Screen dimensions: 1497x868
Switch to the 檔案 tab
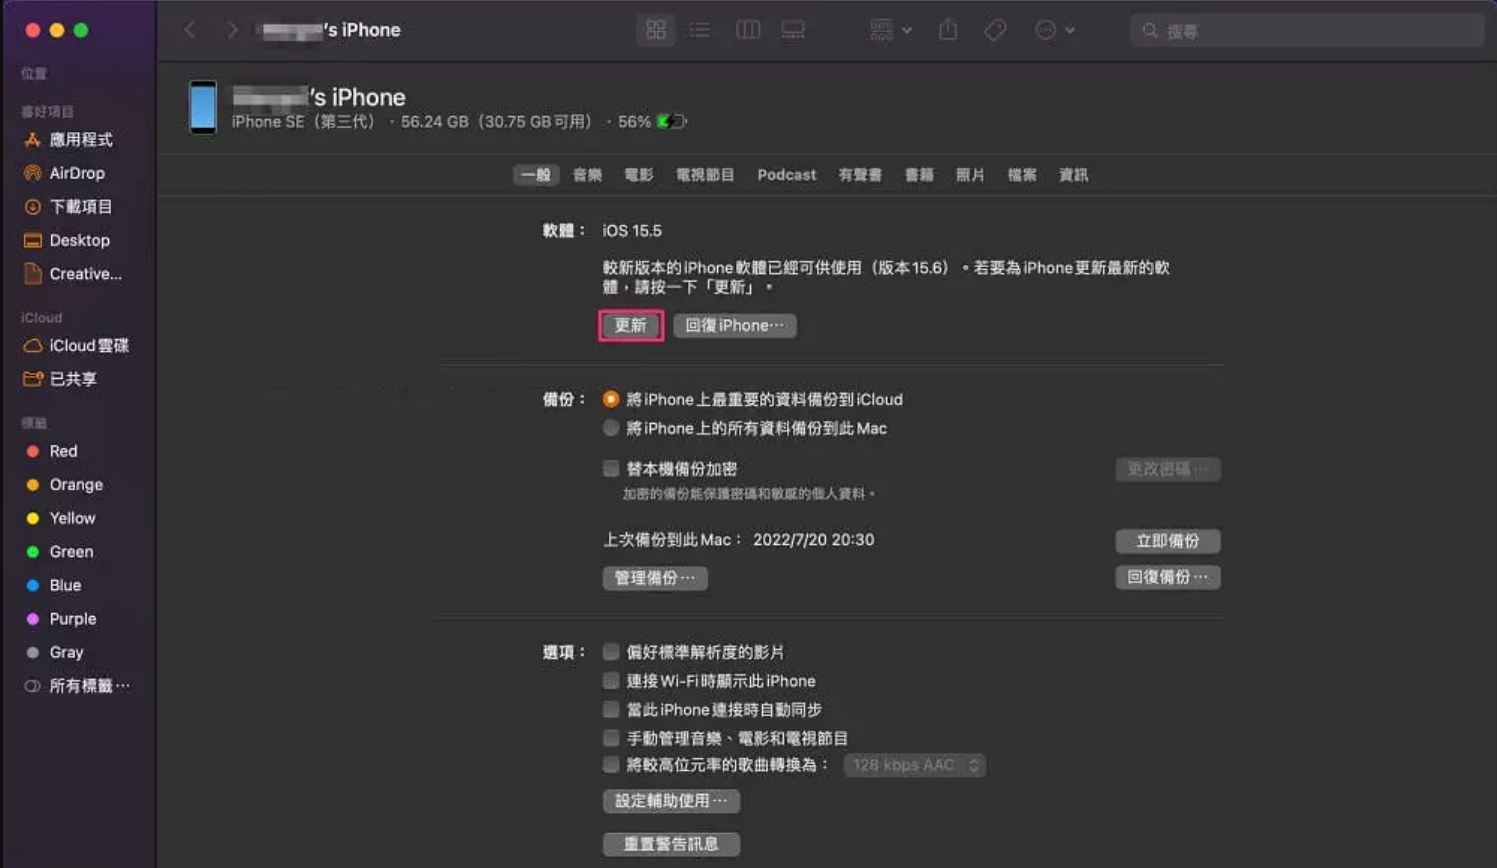(x=1022, y=175)
